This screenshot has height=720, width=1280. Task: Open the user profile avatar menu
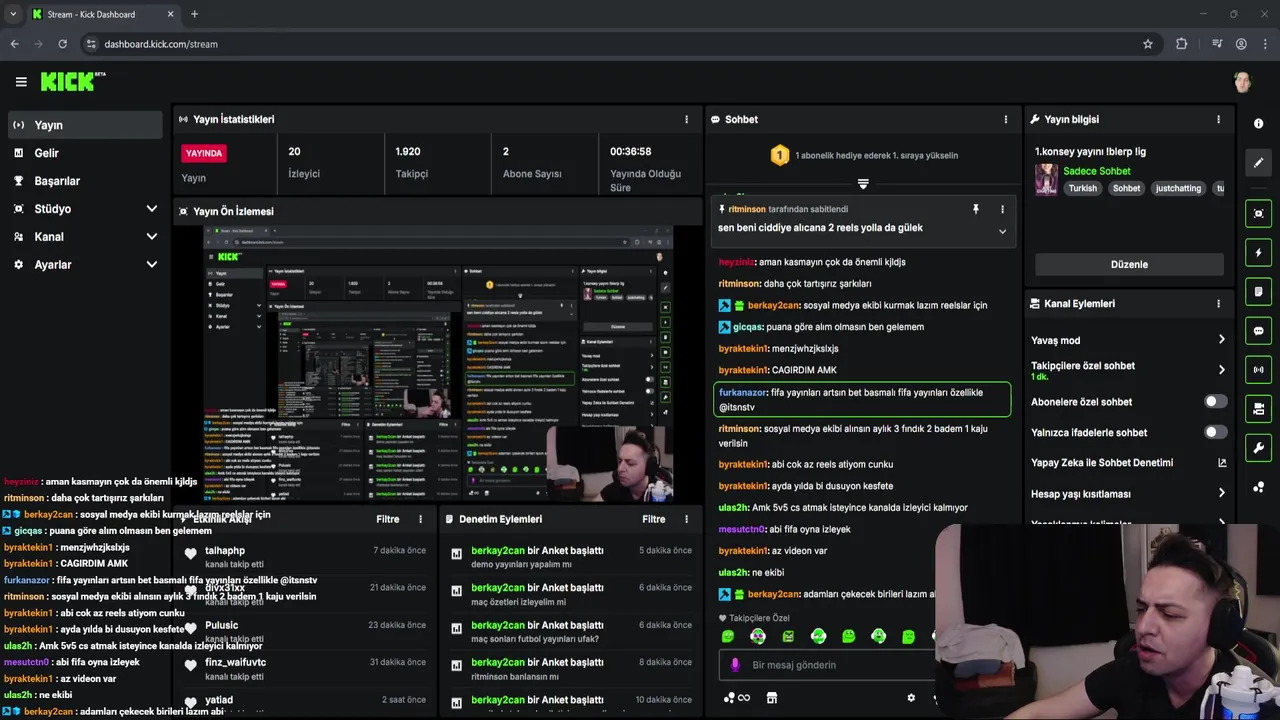pos(1242,82)
